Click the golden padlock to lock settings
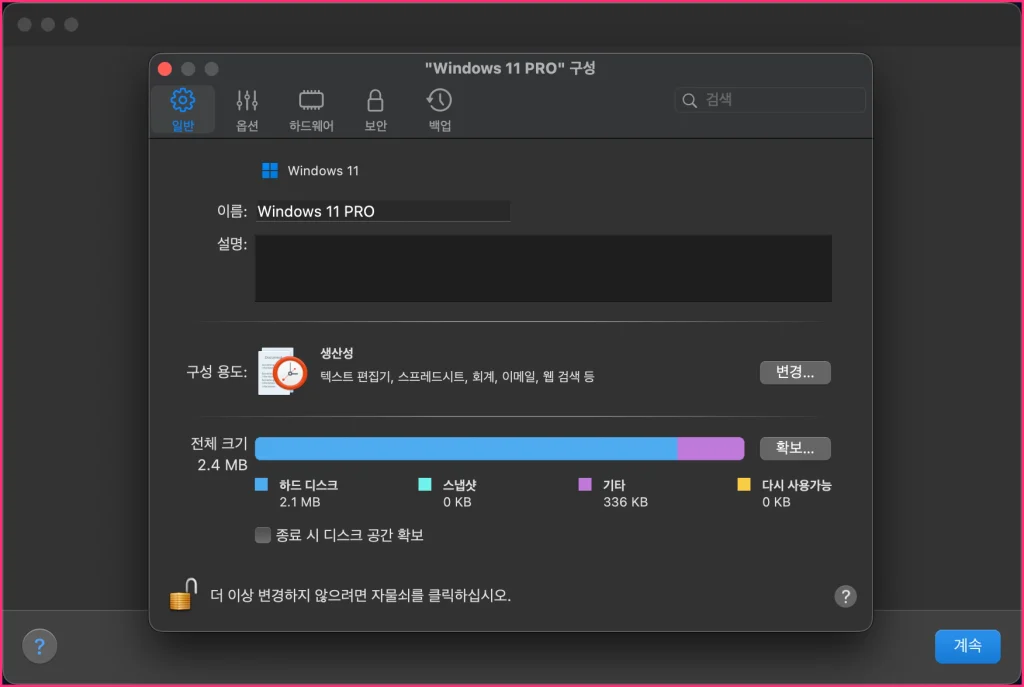The width and height of the screenshot is (1024, 687). pos(183,594)
